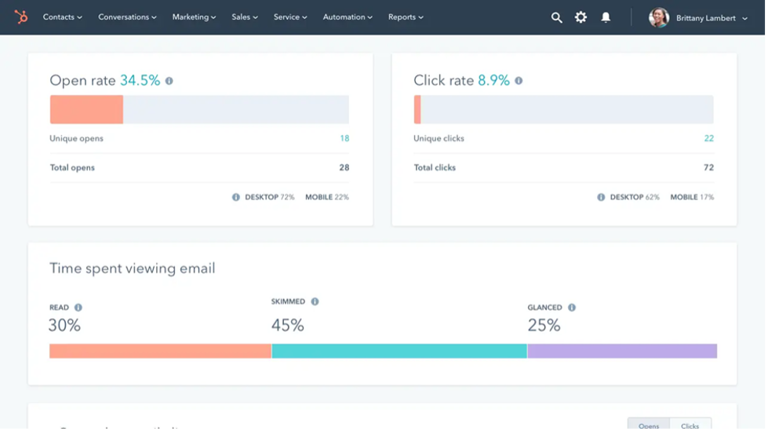This screenshot has width=768, height=431.
Task: Click the orange Open rate bar fill
Action: click(87, 110)
